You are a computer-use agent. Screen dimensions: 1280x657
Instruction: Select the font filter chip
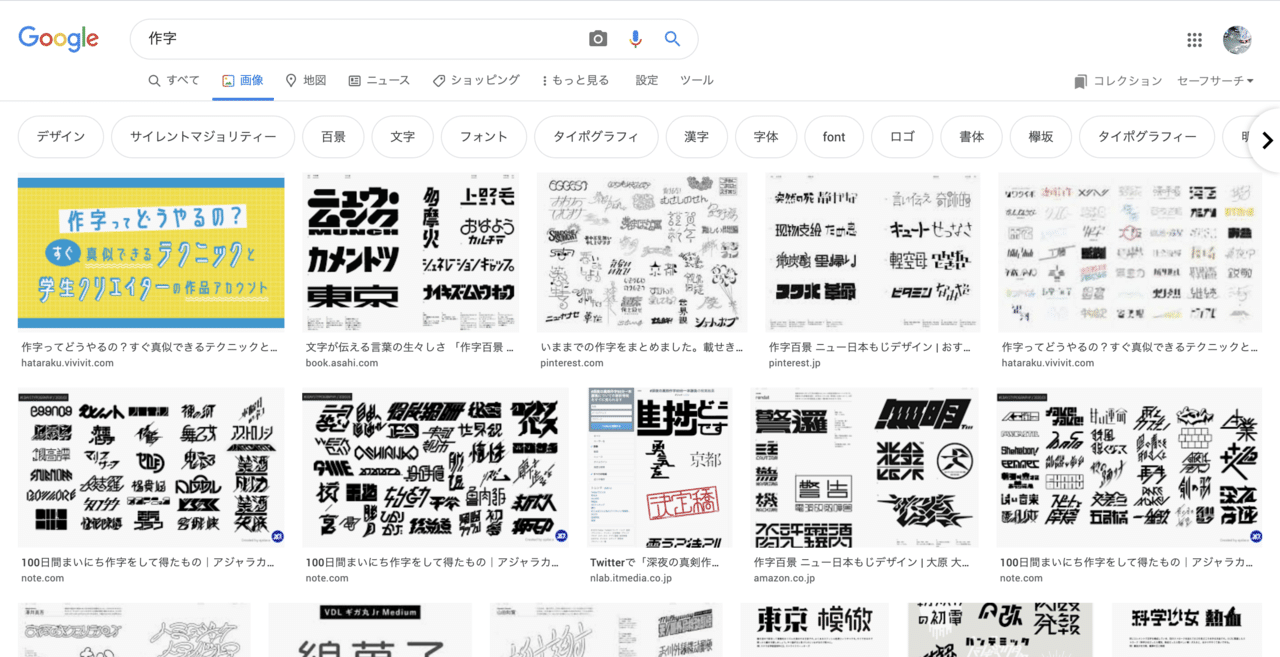click(834, 137)
